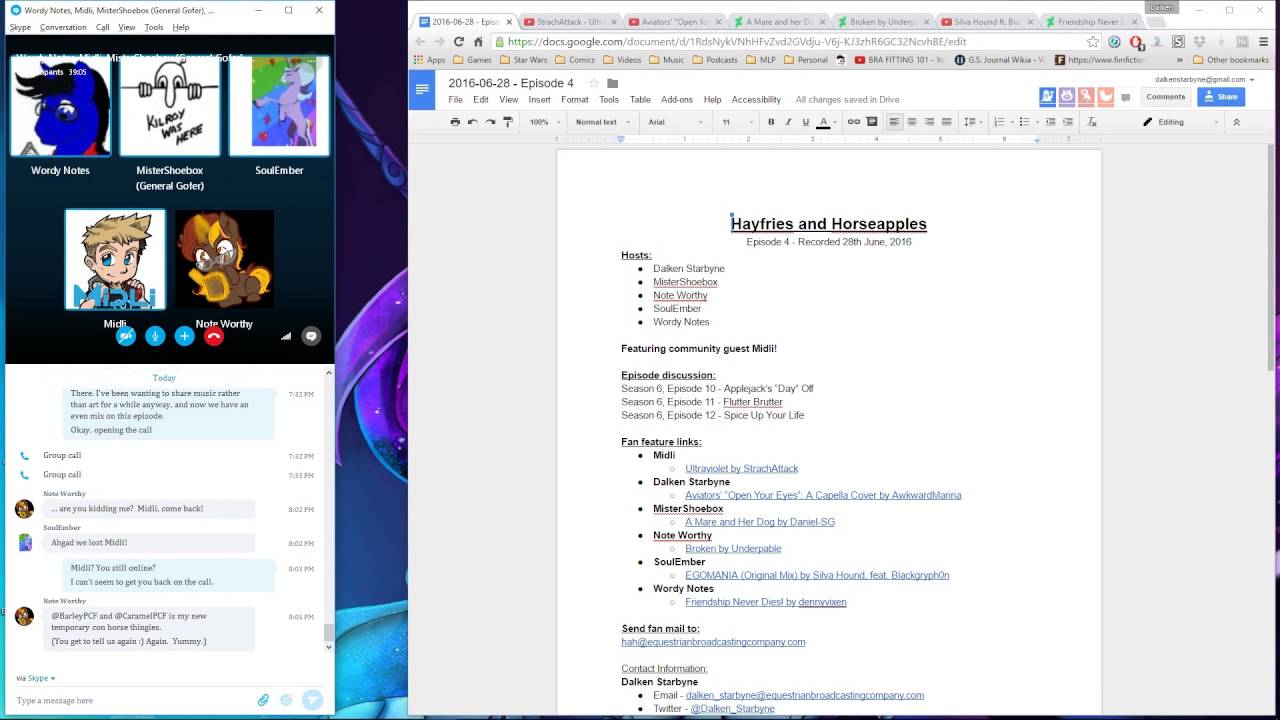The width and height of the screenshot is (1280, 720).
Task: Star the document 2016-06-28 - Episode 4
Action: (x=593, y=83)
